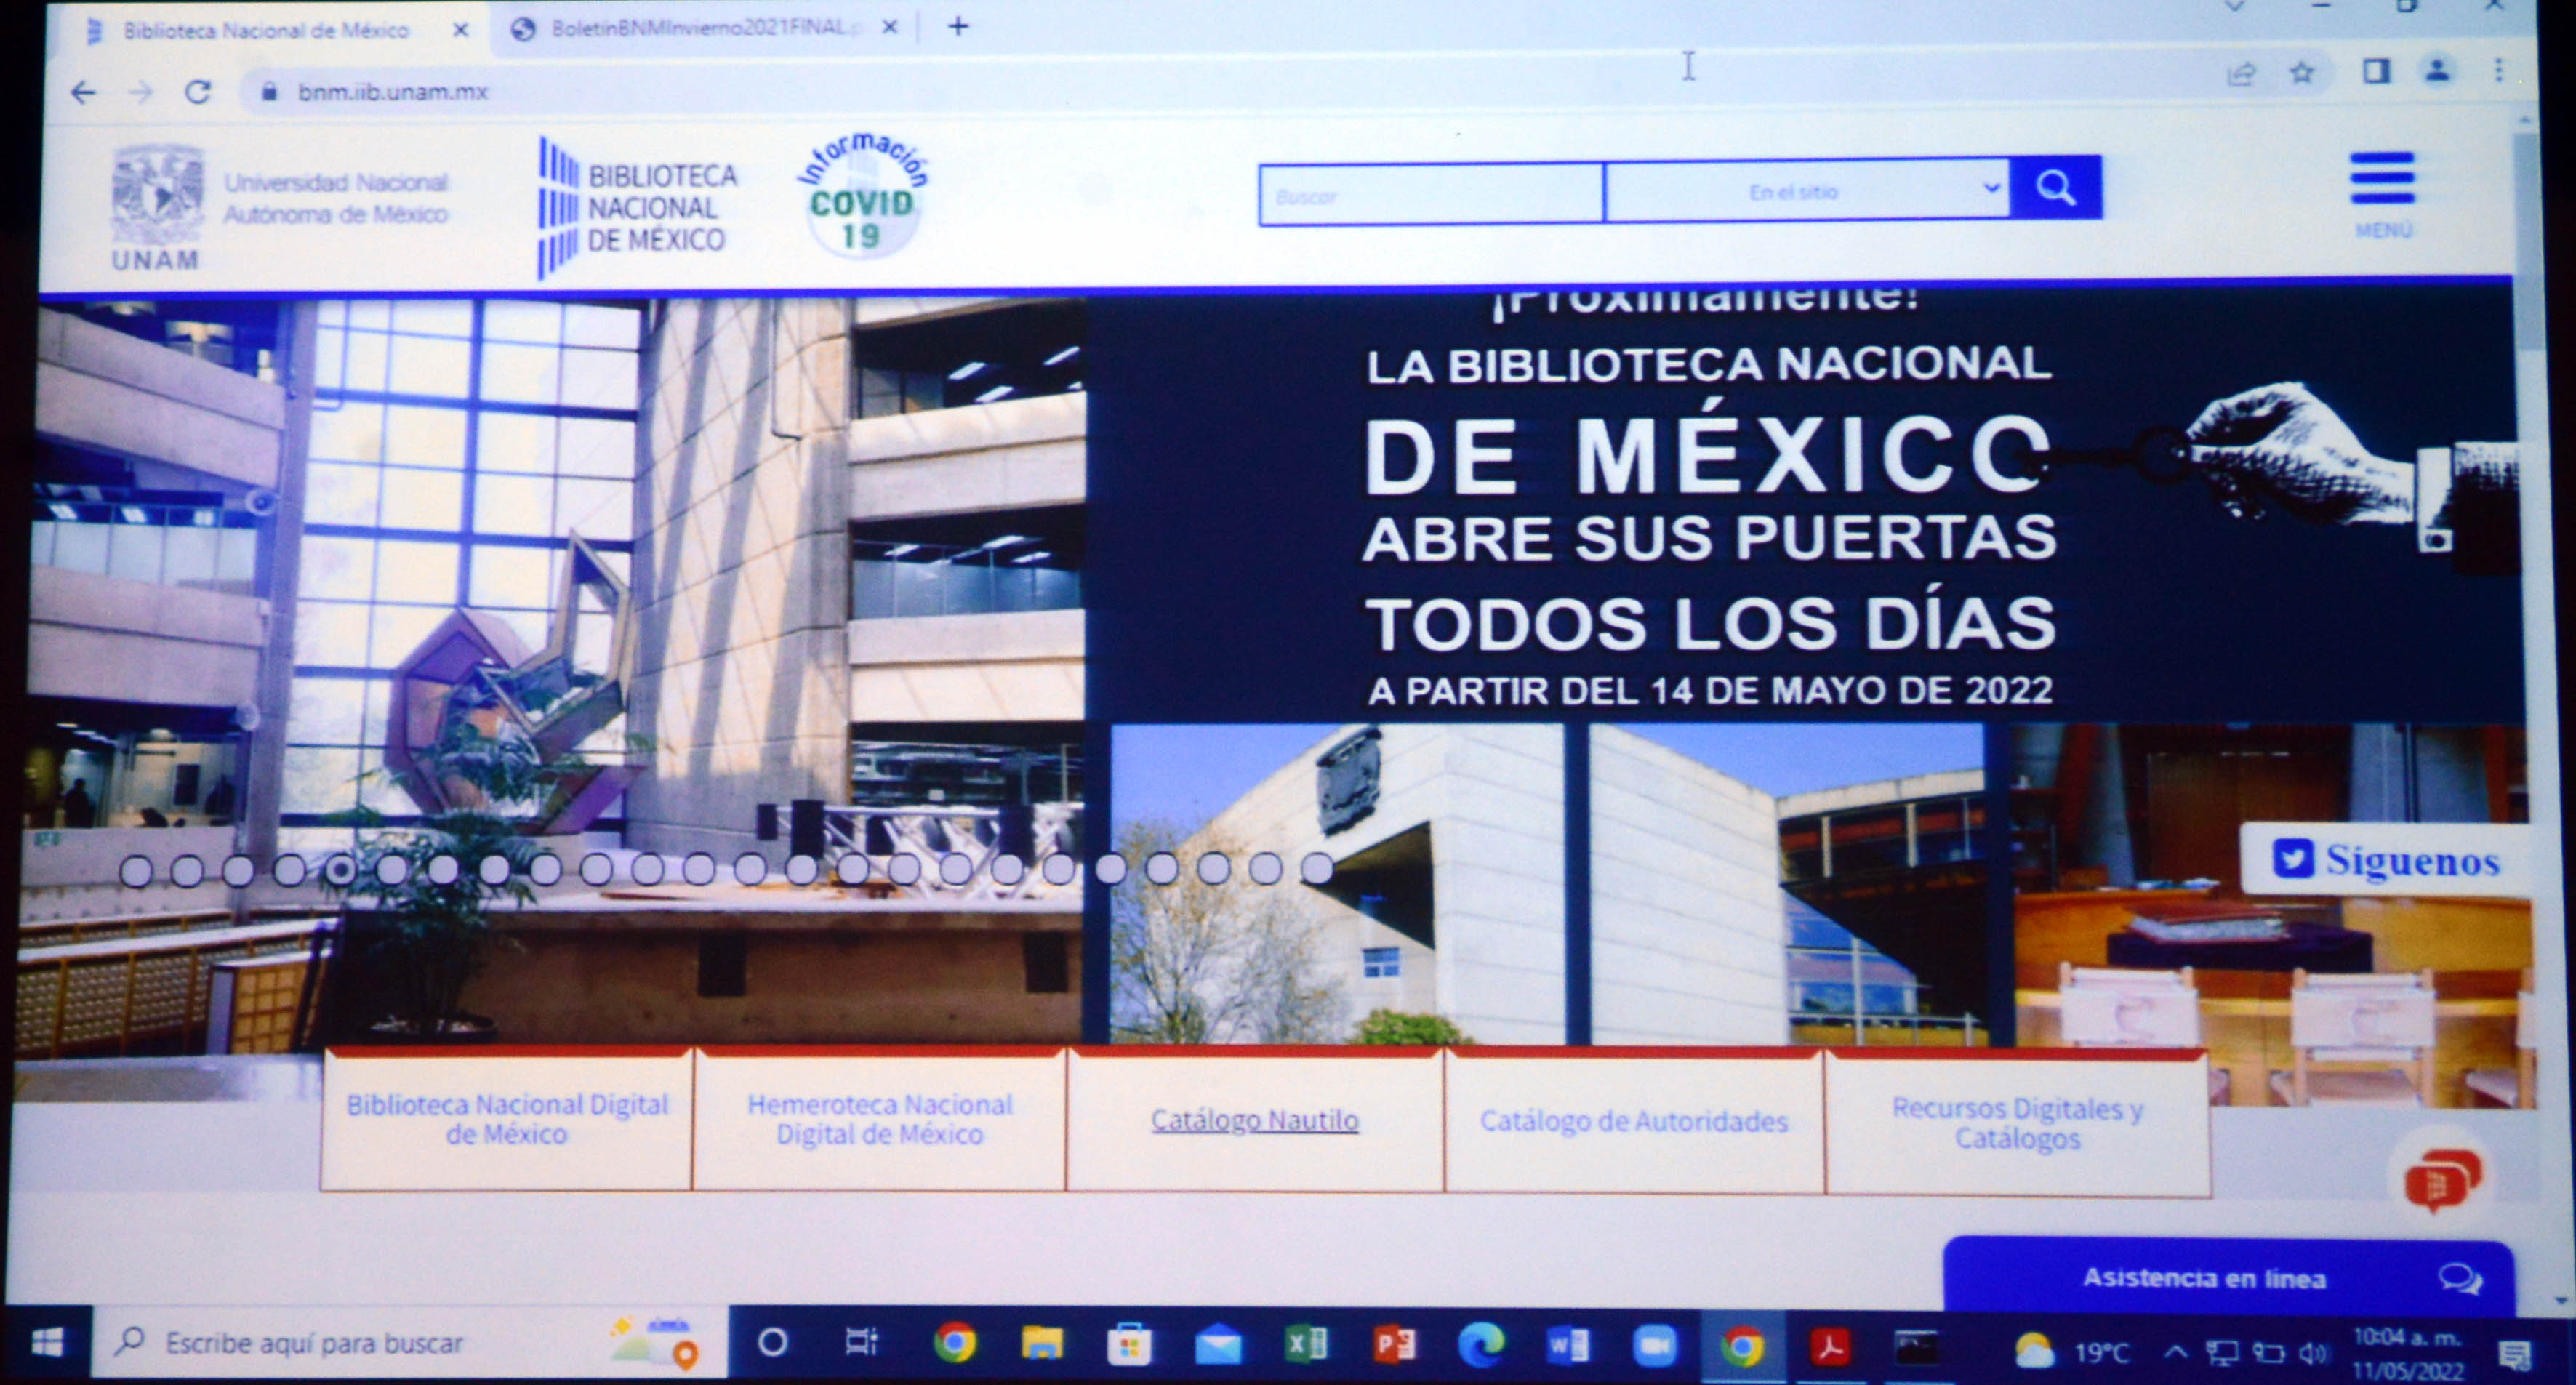
Task: Open a new tab with plus button
Action: point(958,26)
